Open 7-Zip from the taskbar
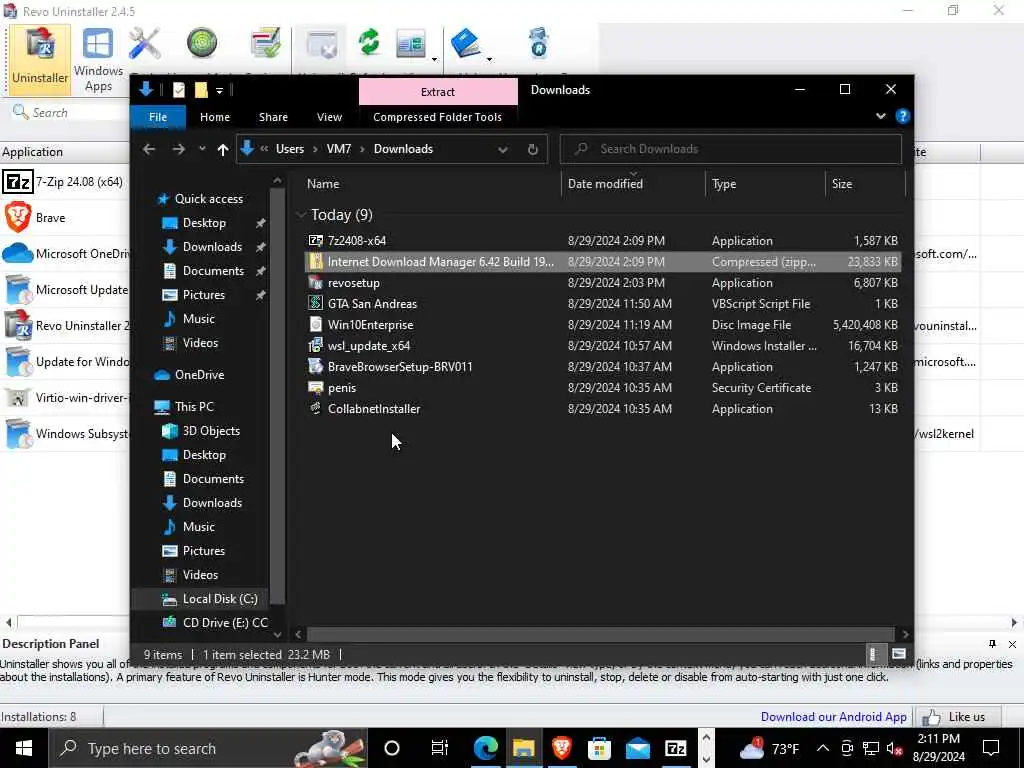 [675, 748]
